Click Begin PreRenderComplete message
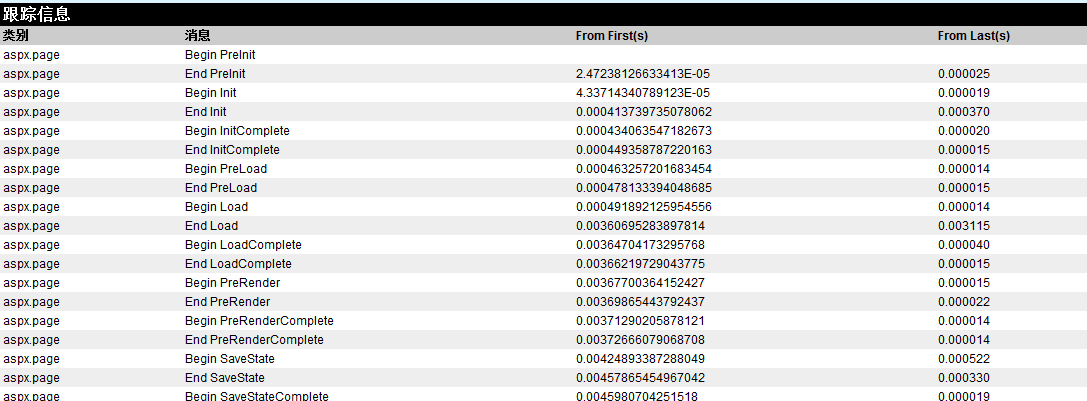This screenshot has width=1087, height=401. (x=259, y=321)
